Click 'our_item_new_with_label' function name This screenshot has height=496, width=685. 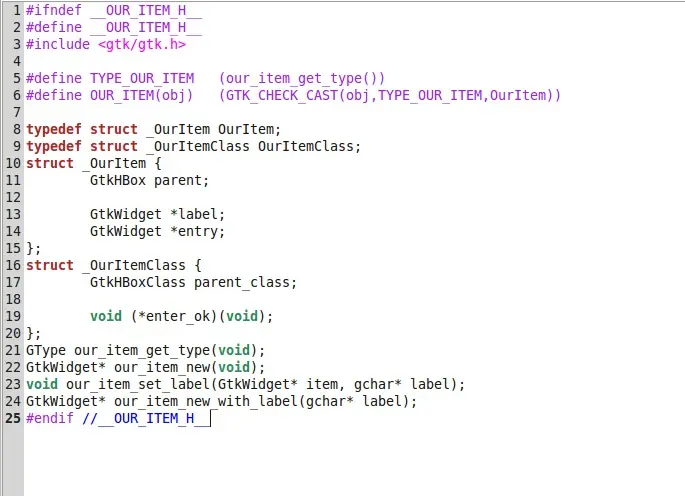click(x=206, y=402)
